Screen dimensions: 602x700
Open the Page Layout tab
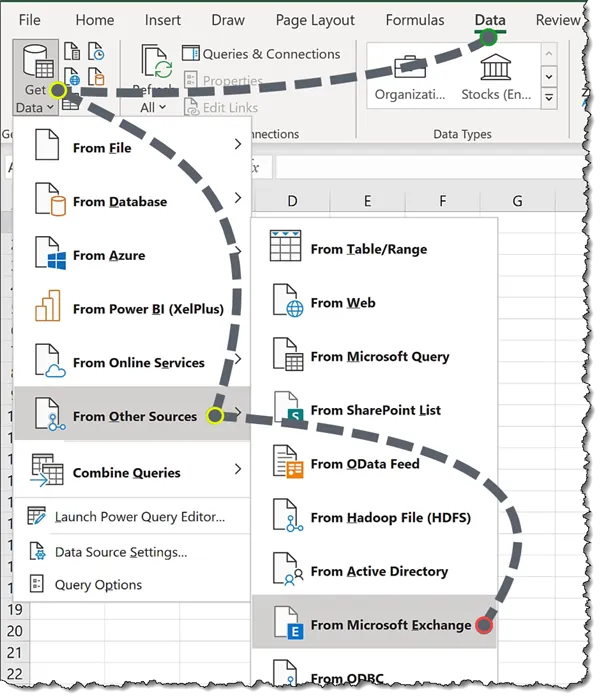[315, 20]
